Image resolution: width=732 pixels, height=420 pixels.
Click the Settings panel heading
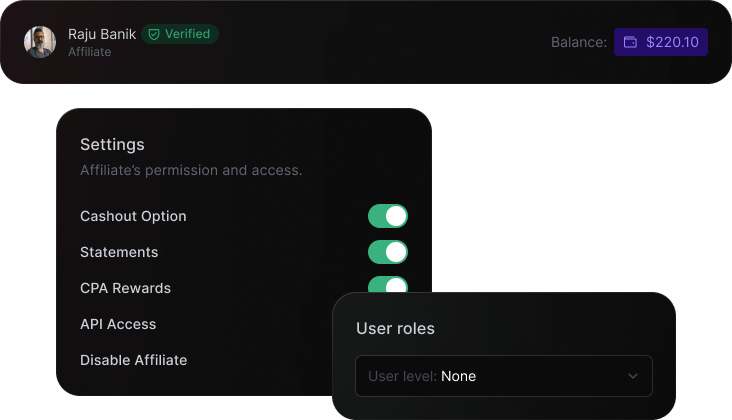point(112,144)
